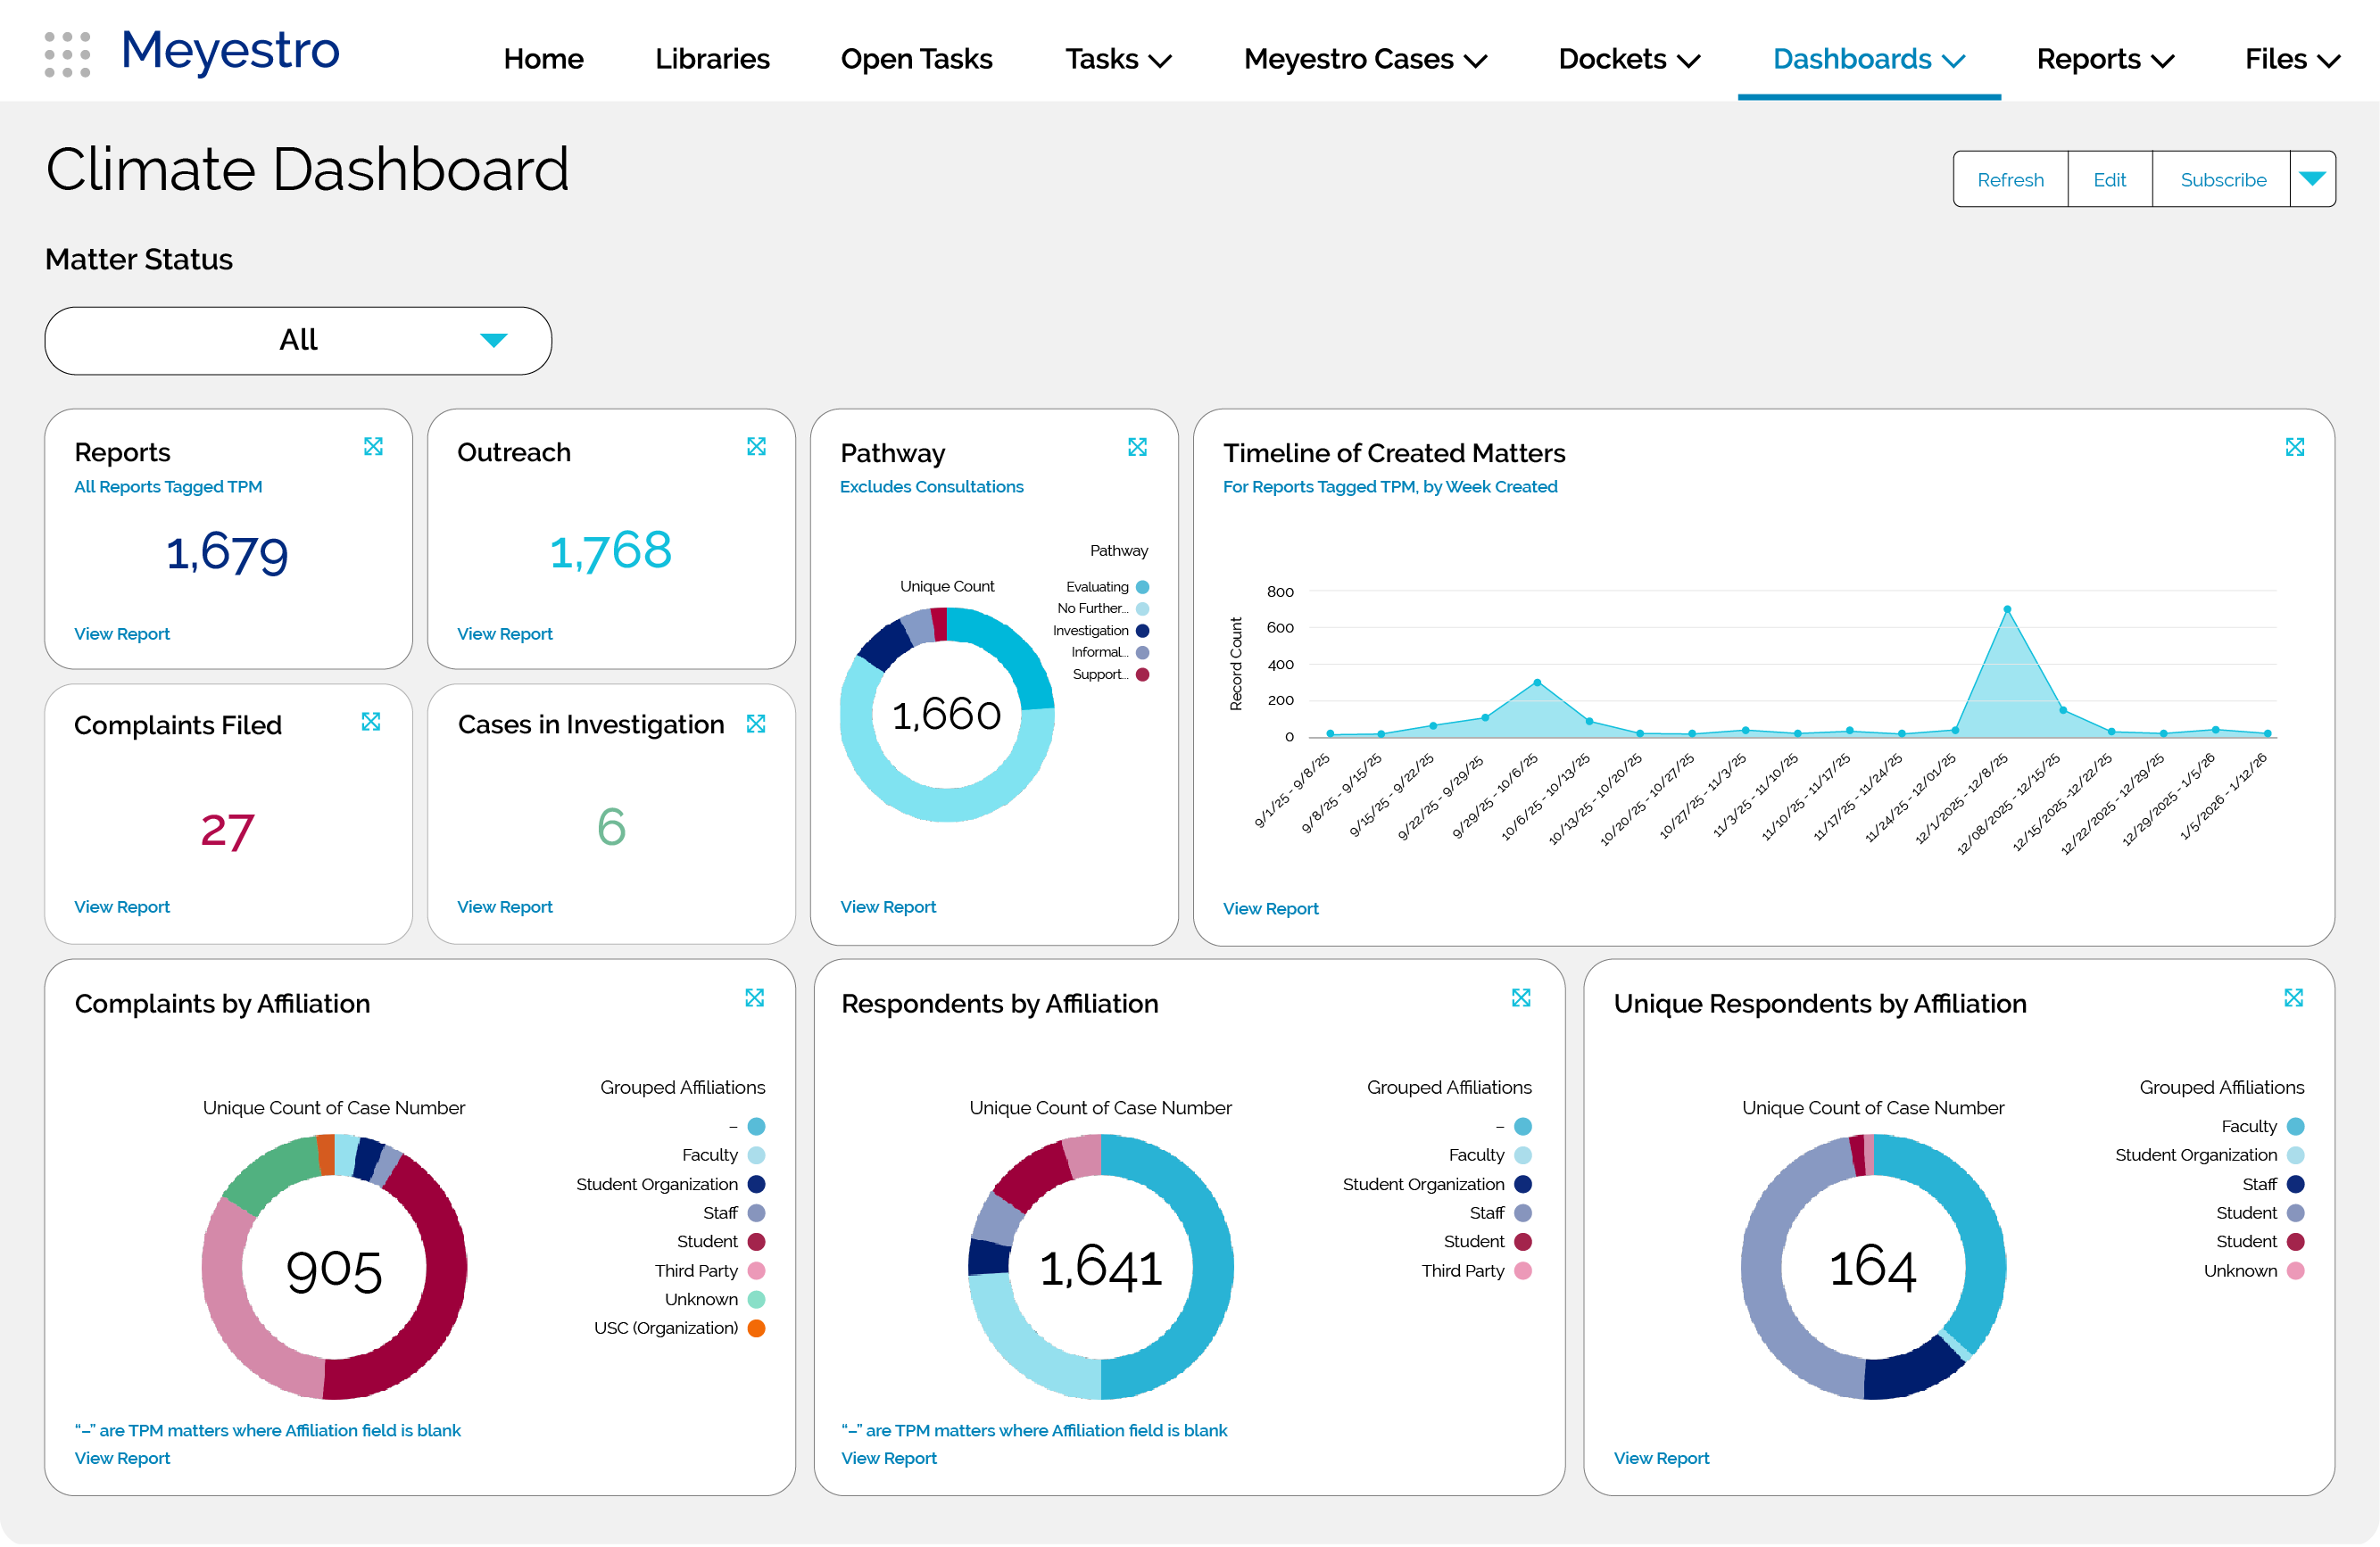Image resolution: width=2380 pixels, height=1547 pixels.
Task: Expand the Respondents by Affiliation card
Action: click(1521, 997)
